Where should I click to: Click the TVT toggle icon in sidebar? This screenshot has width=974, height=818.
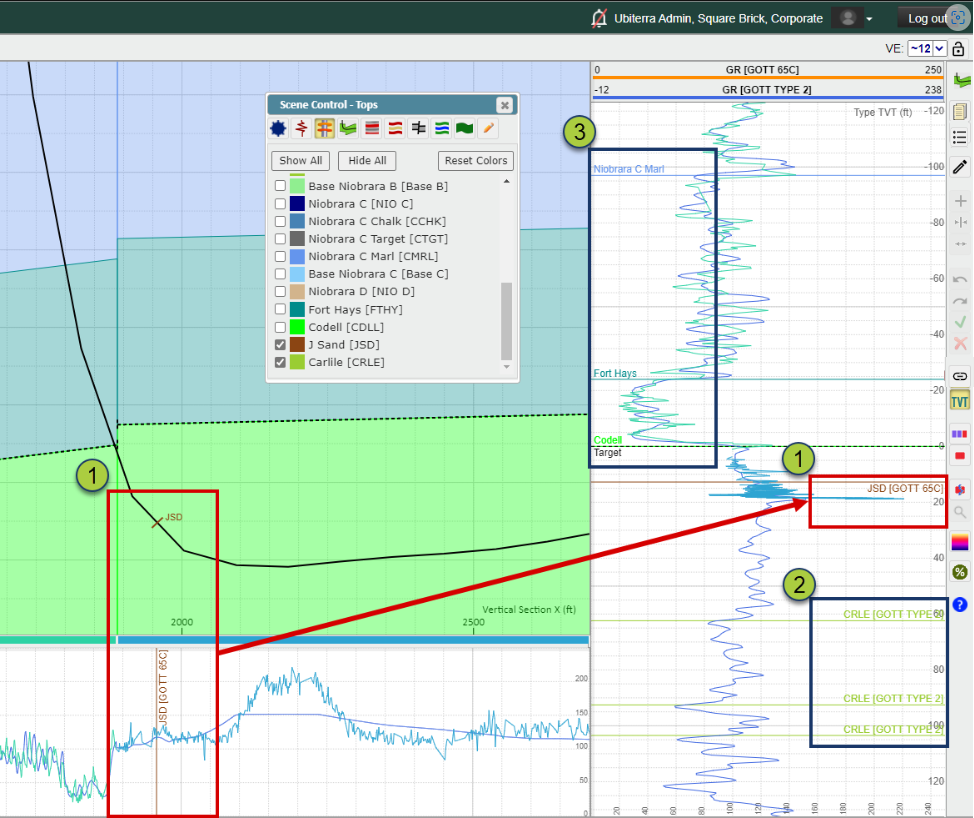[960, 401]
